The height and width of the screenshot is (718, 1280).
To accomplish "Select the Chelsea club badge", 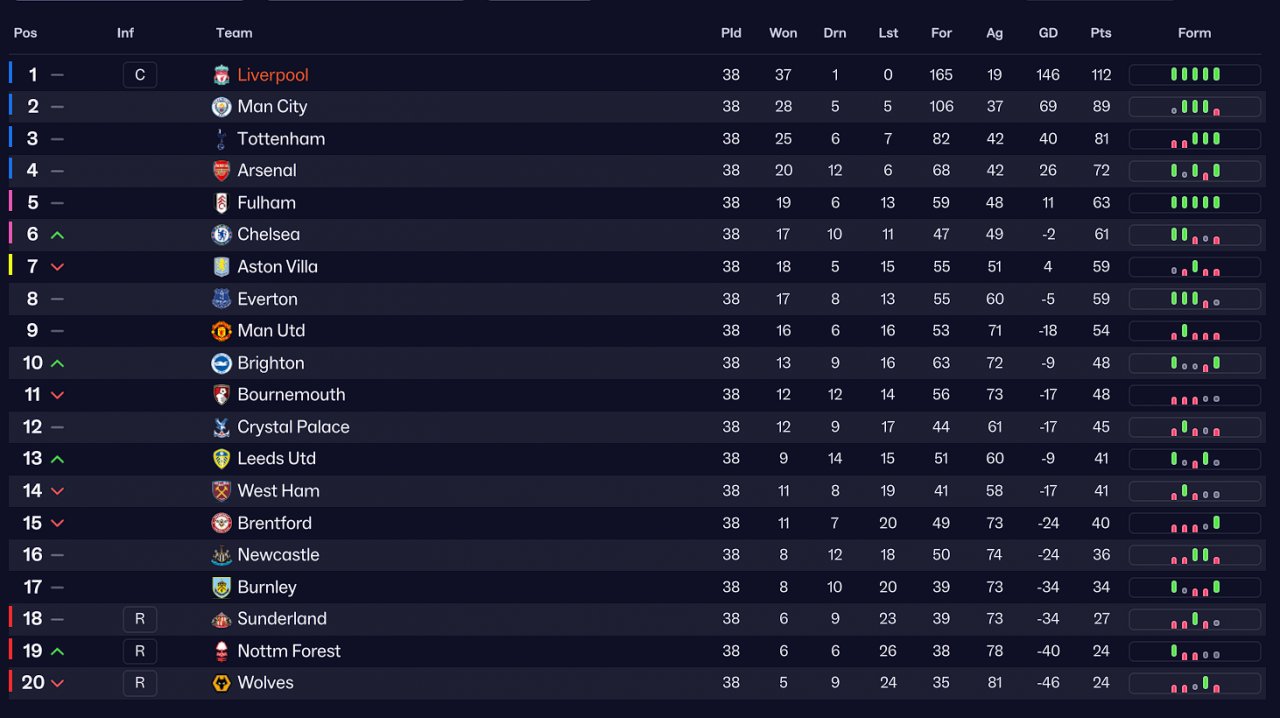I will click(x=221, y=235).
